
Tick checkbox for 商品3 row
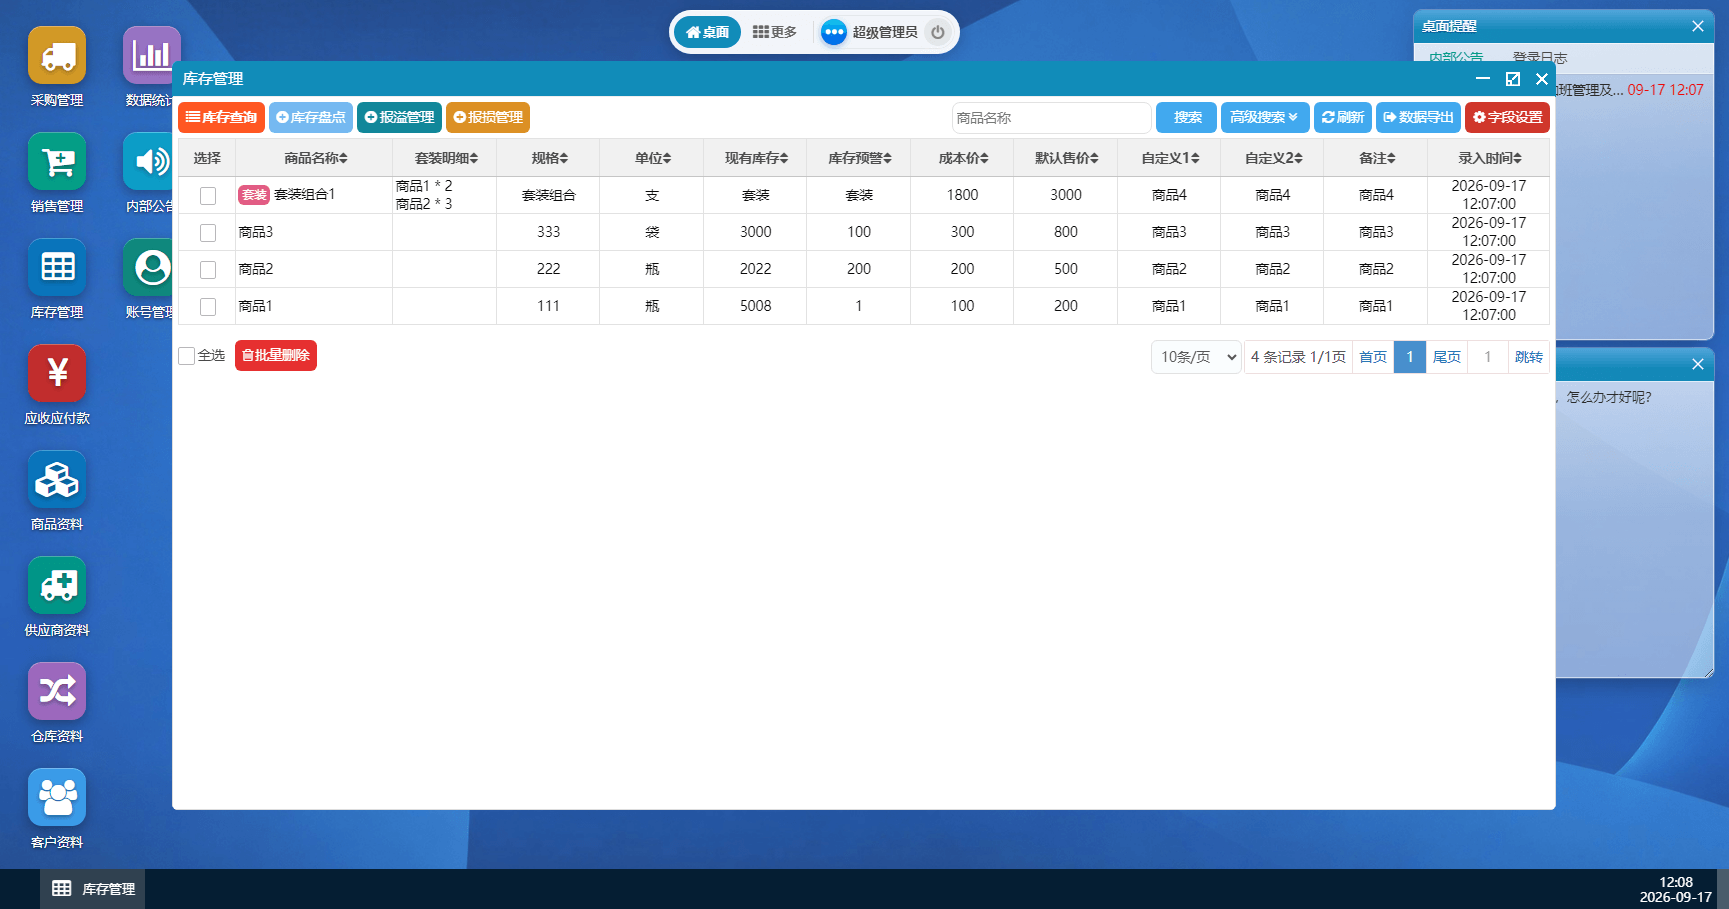pos(208,233)
